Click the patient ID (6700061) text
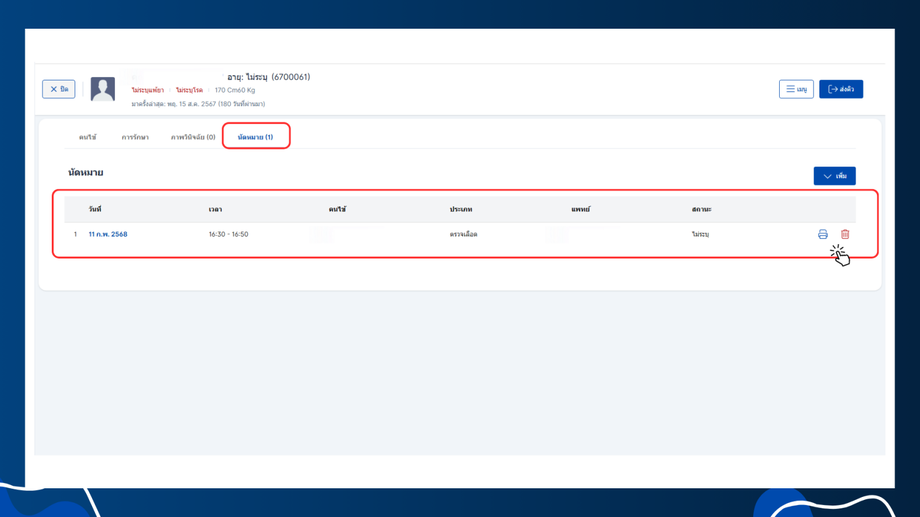Image resolution: width=920 pixels, height=517 pixels. click(x=290, y=77)
